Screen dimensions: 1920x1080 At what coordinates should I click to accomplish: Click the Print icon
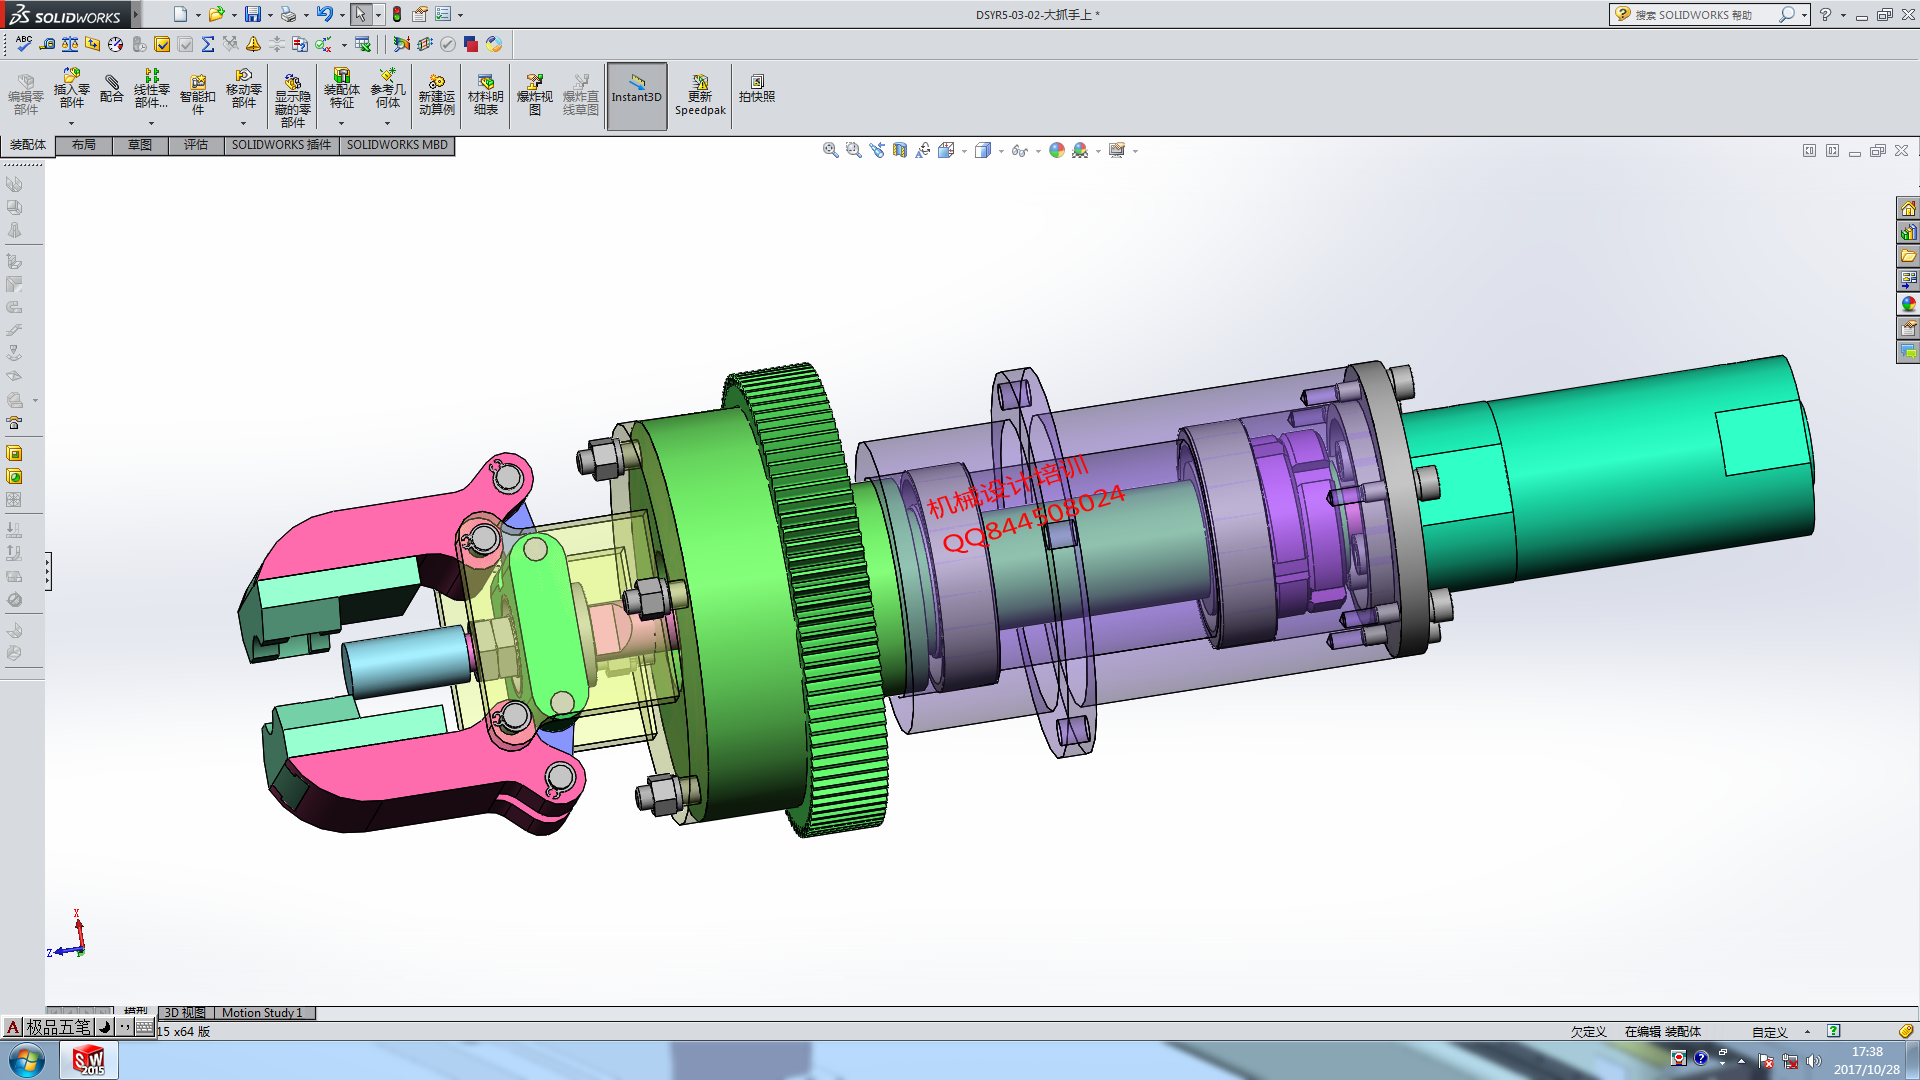288,14
